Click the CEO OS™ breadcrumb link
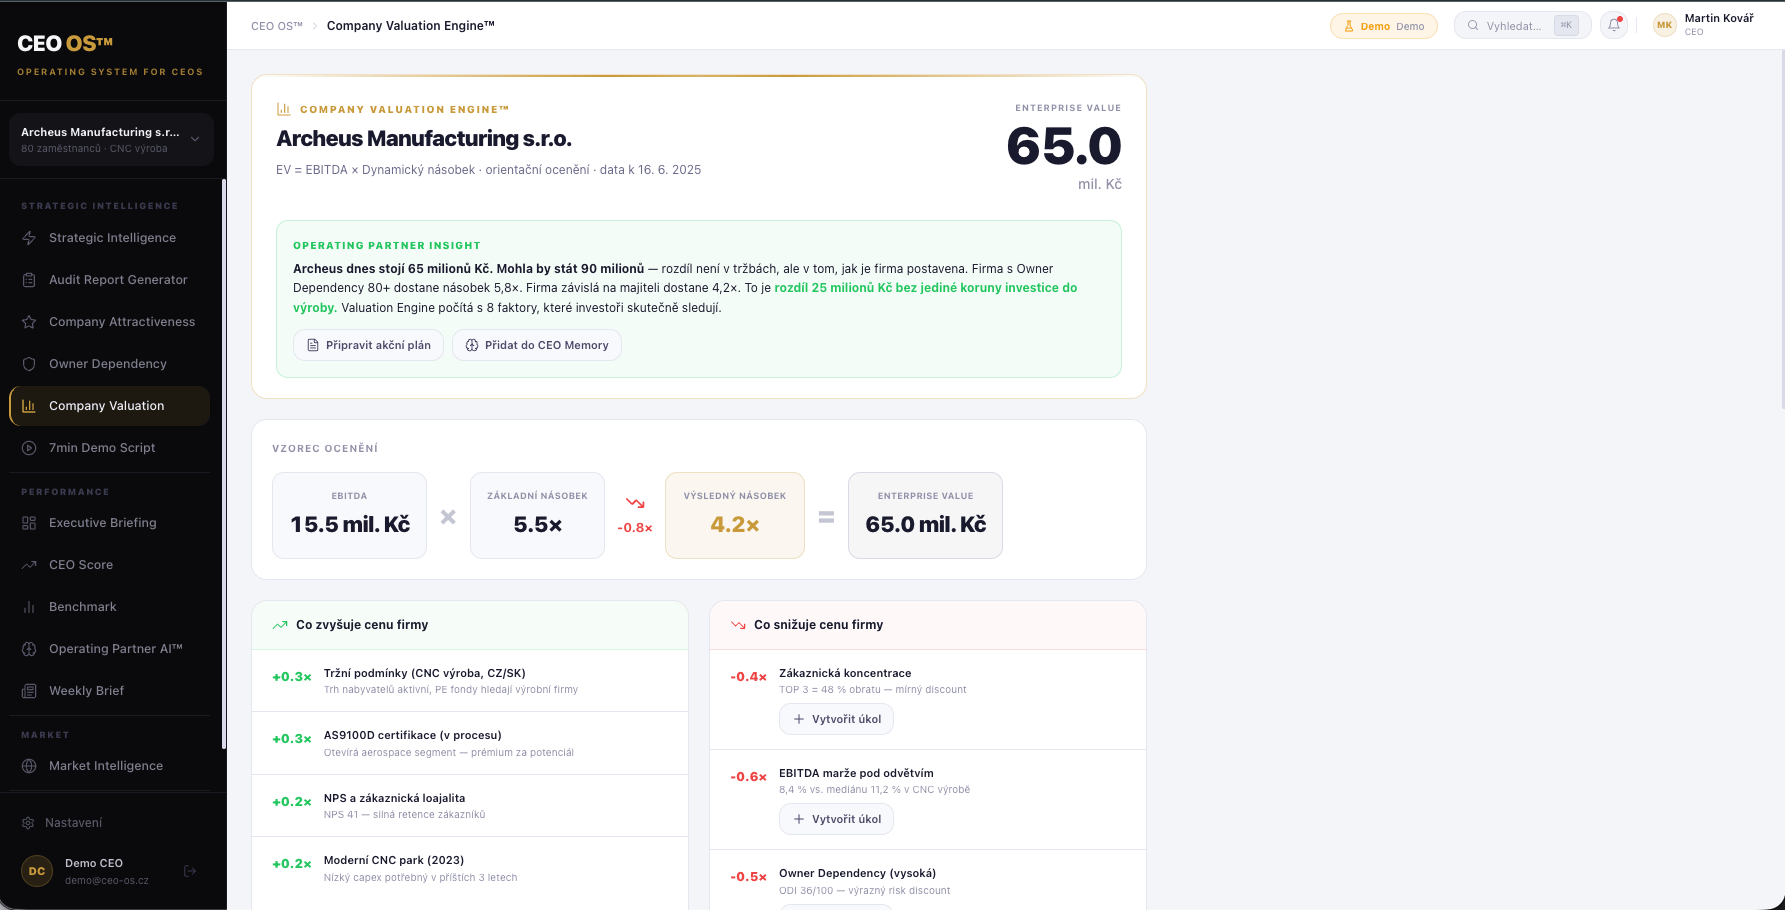Image resolution: width=1785 pixels, height=910 pixels. tap(277, 26)
